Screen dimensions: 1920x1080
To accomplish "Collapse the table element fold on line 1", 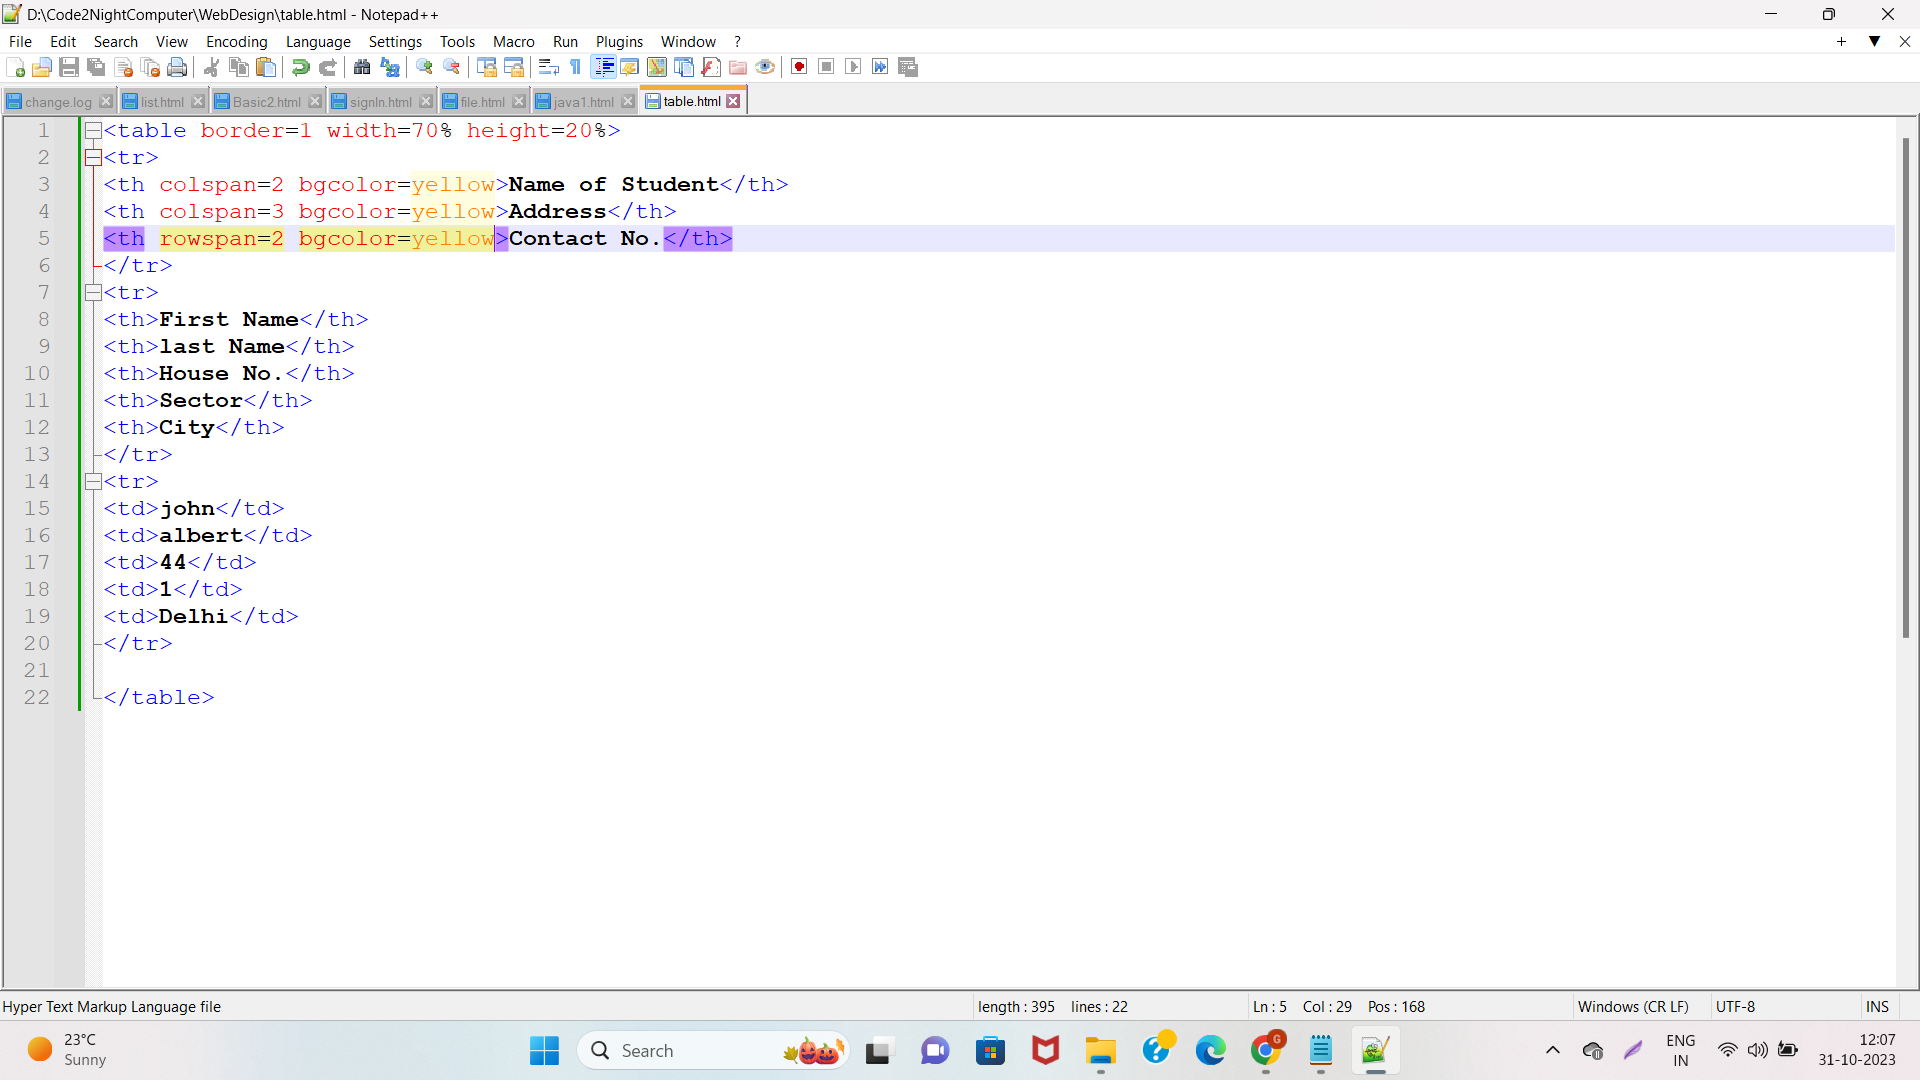I will 93,130.
